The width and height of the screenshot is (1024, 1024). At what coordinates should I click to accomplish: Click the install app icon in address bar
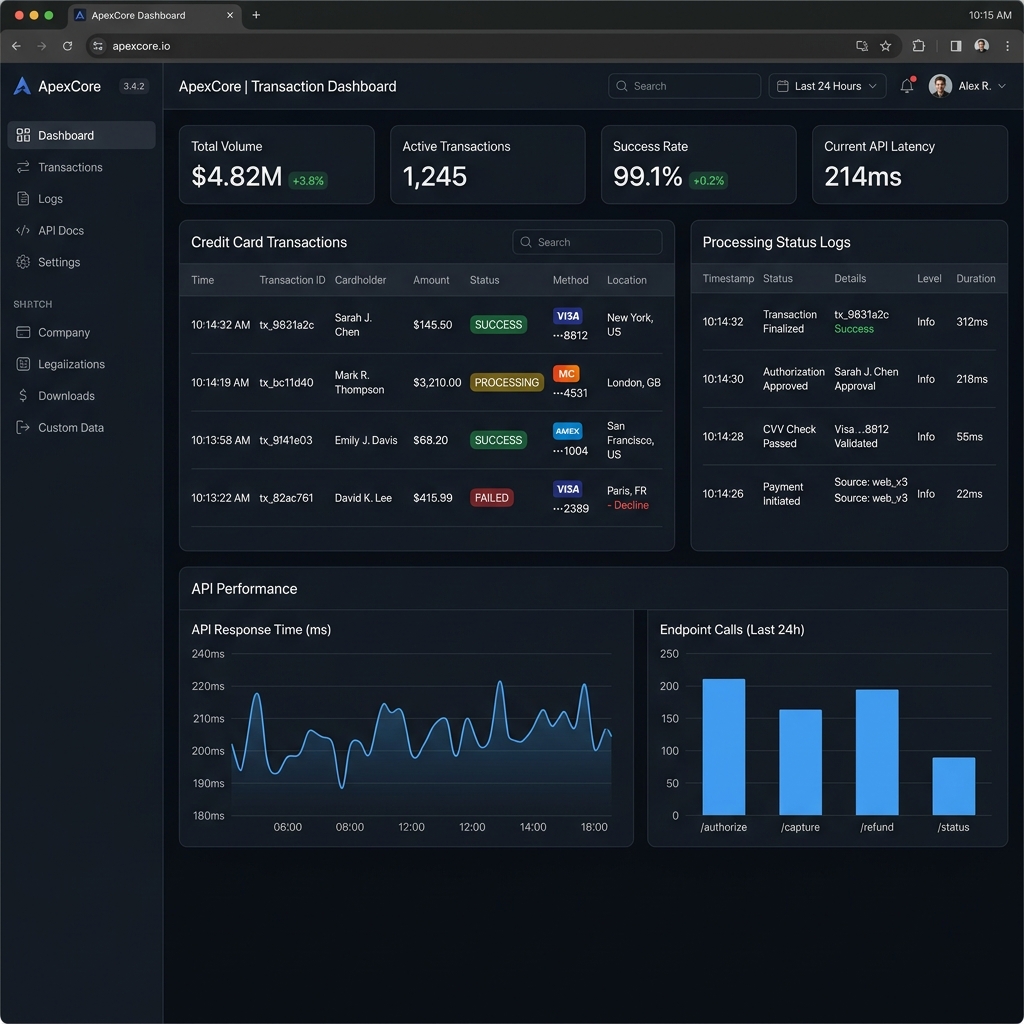point(862,46)
